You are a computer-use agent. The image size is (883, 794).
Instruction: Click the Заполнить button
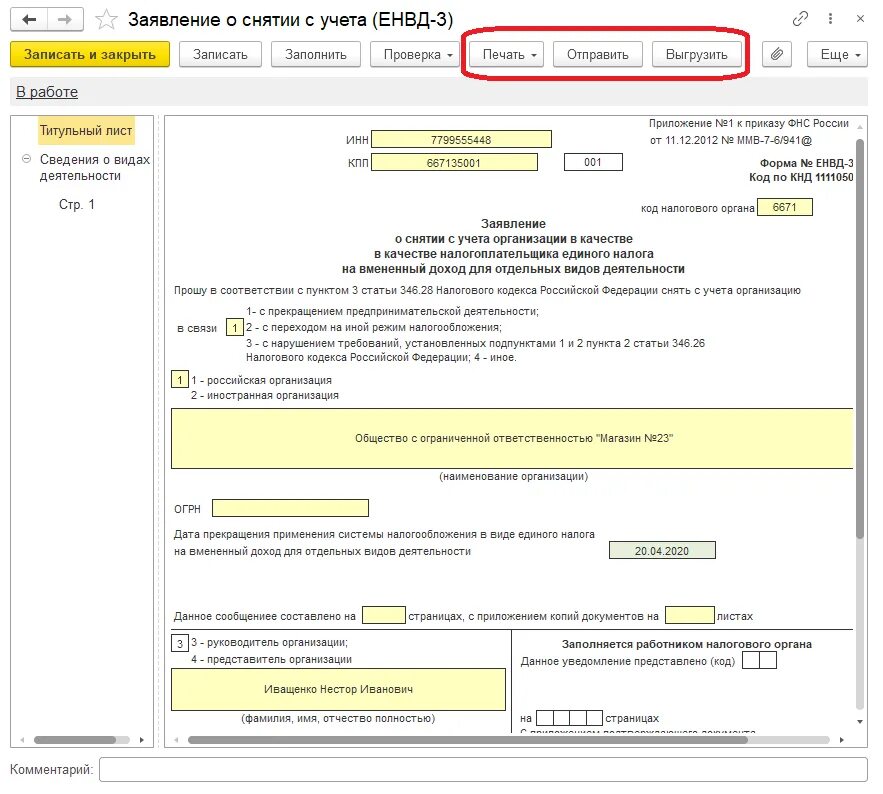click(x=315, y=54)
